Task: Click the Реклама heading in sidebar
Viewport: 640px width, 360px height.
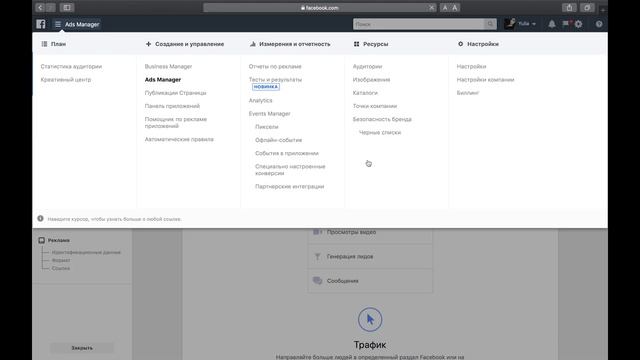Action: (x=59, y=240)
